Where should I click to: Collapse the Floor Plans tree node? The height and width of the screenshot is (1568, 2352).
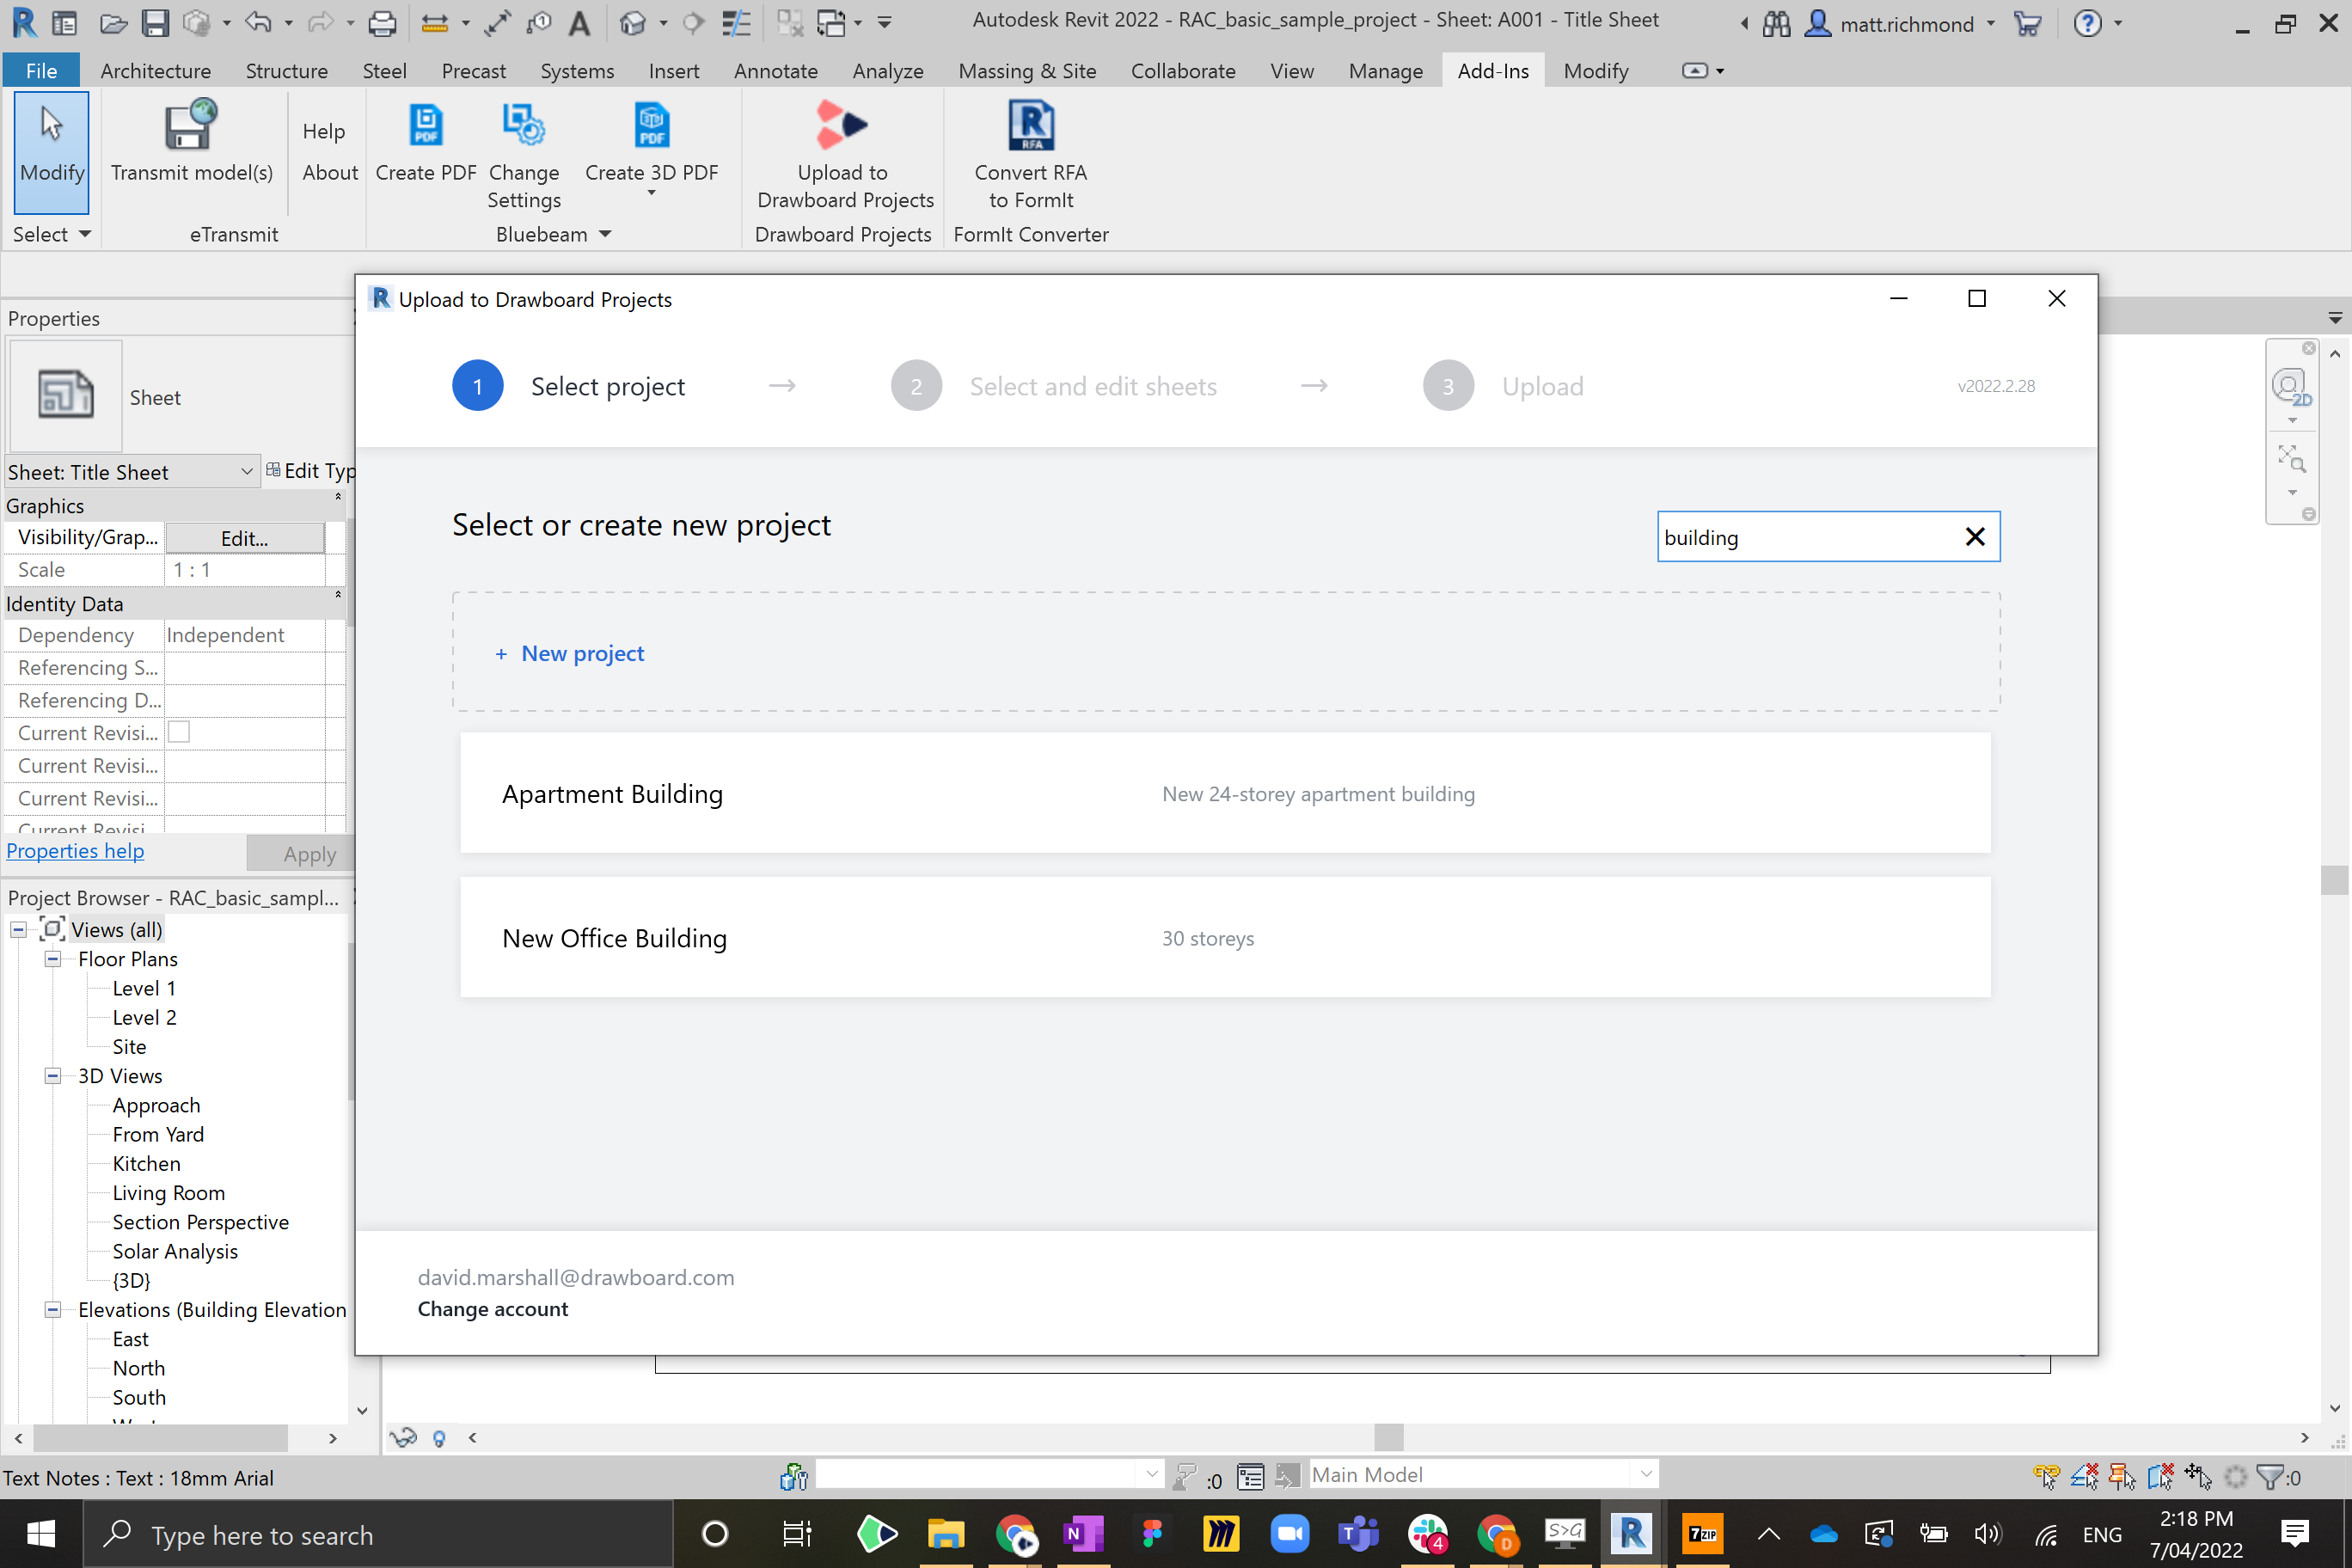point(53,959)
